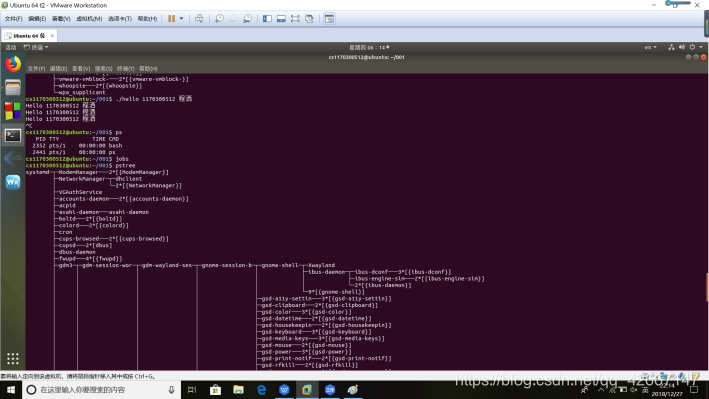Open the VMware 虚拟机(M) menu
Viewport: 709px width, 399px height.
(x=89, y=19)
